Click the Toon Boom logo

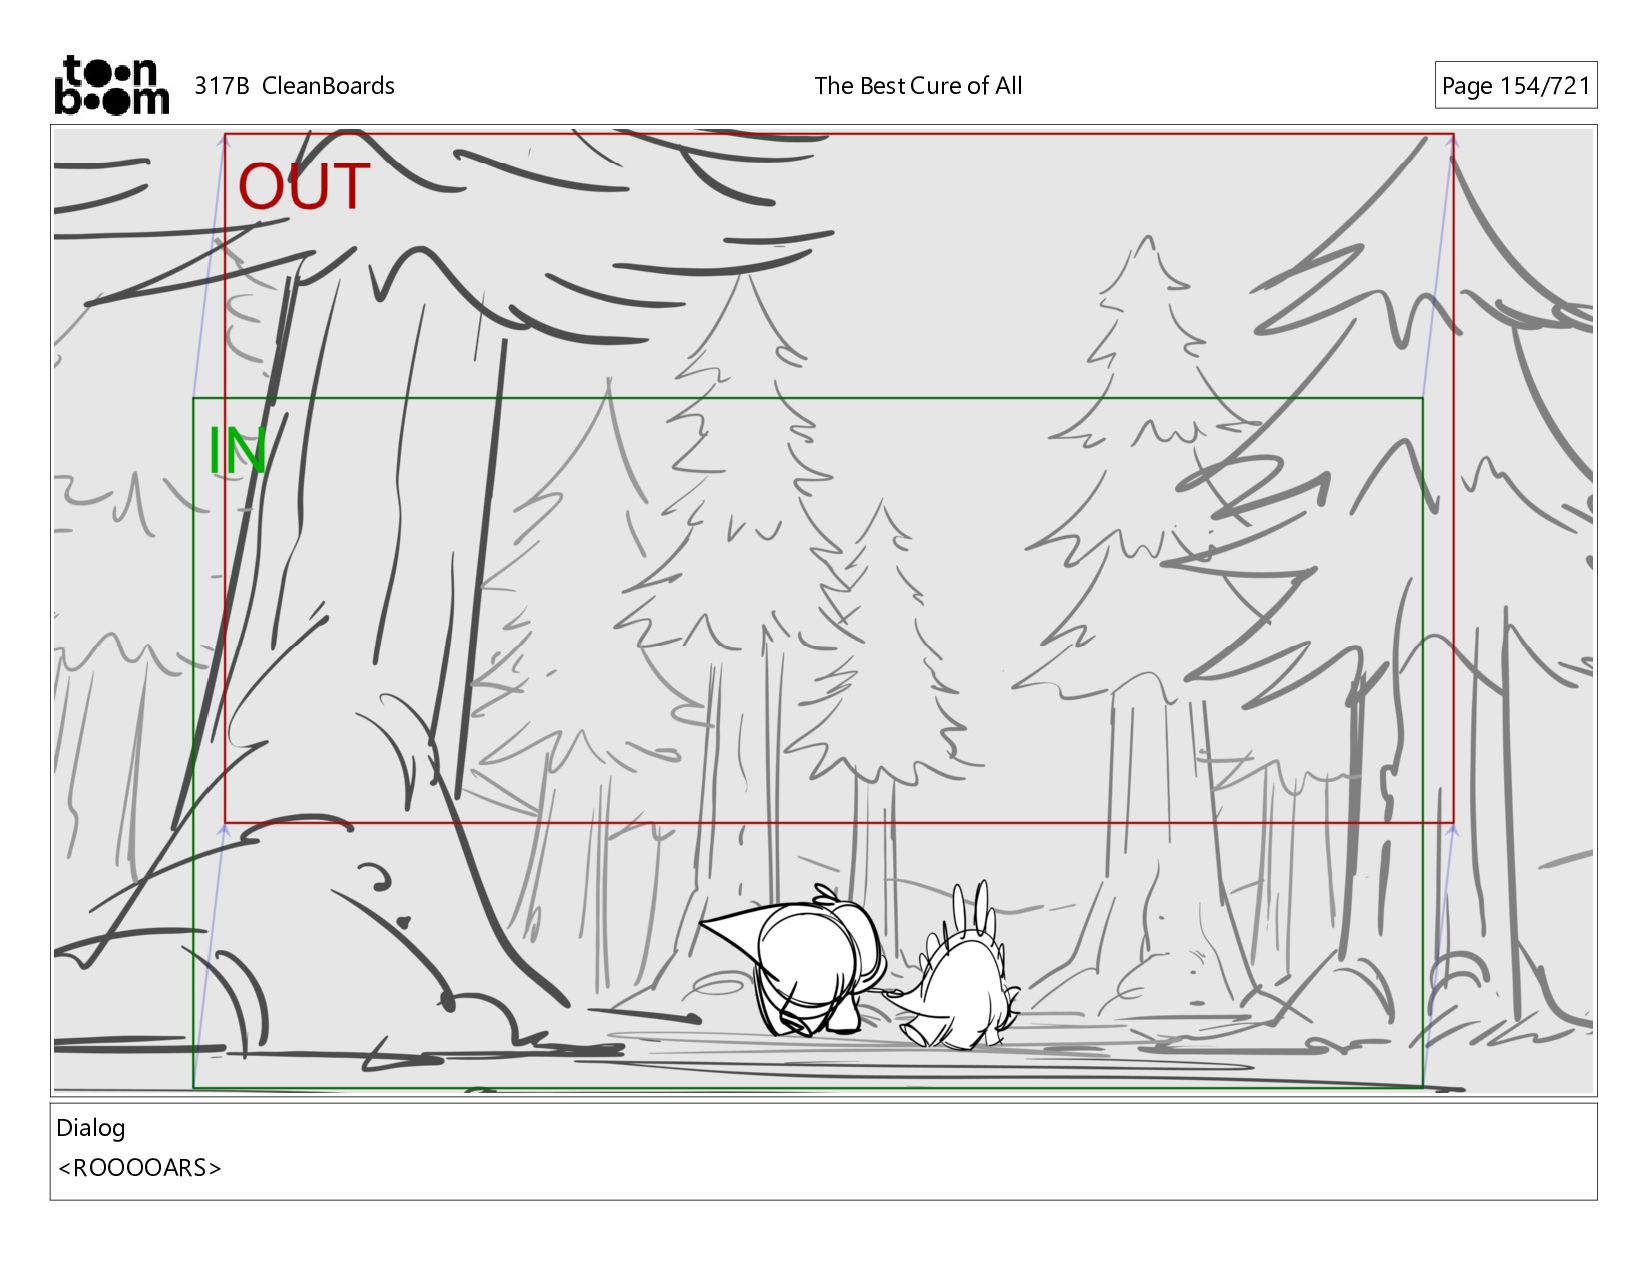[x=111, y=85]
